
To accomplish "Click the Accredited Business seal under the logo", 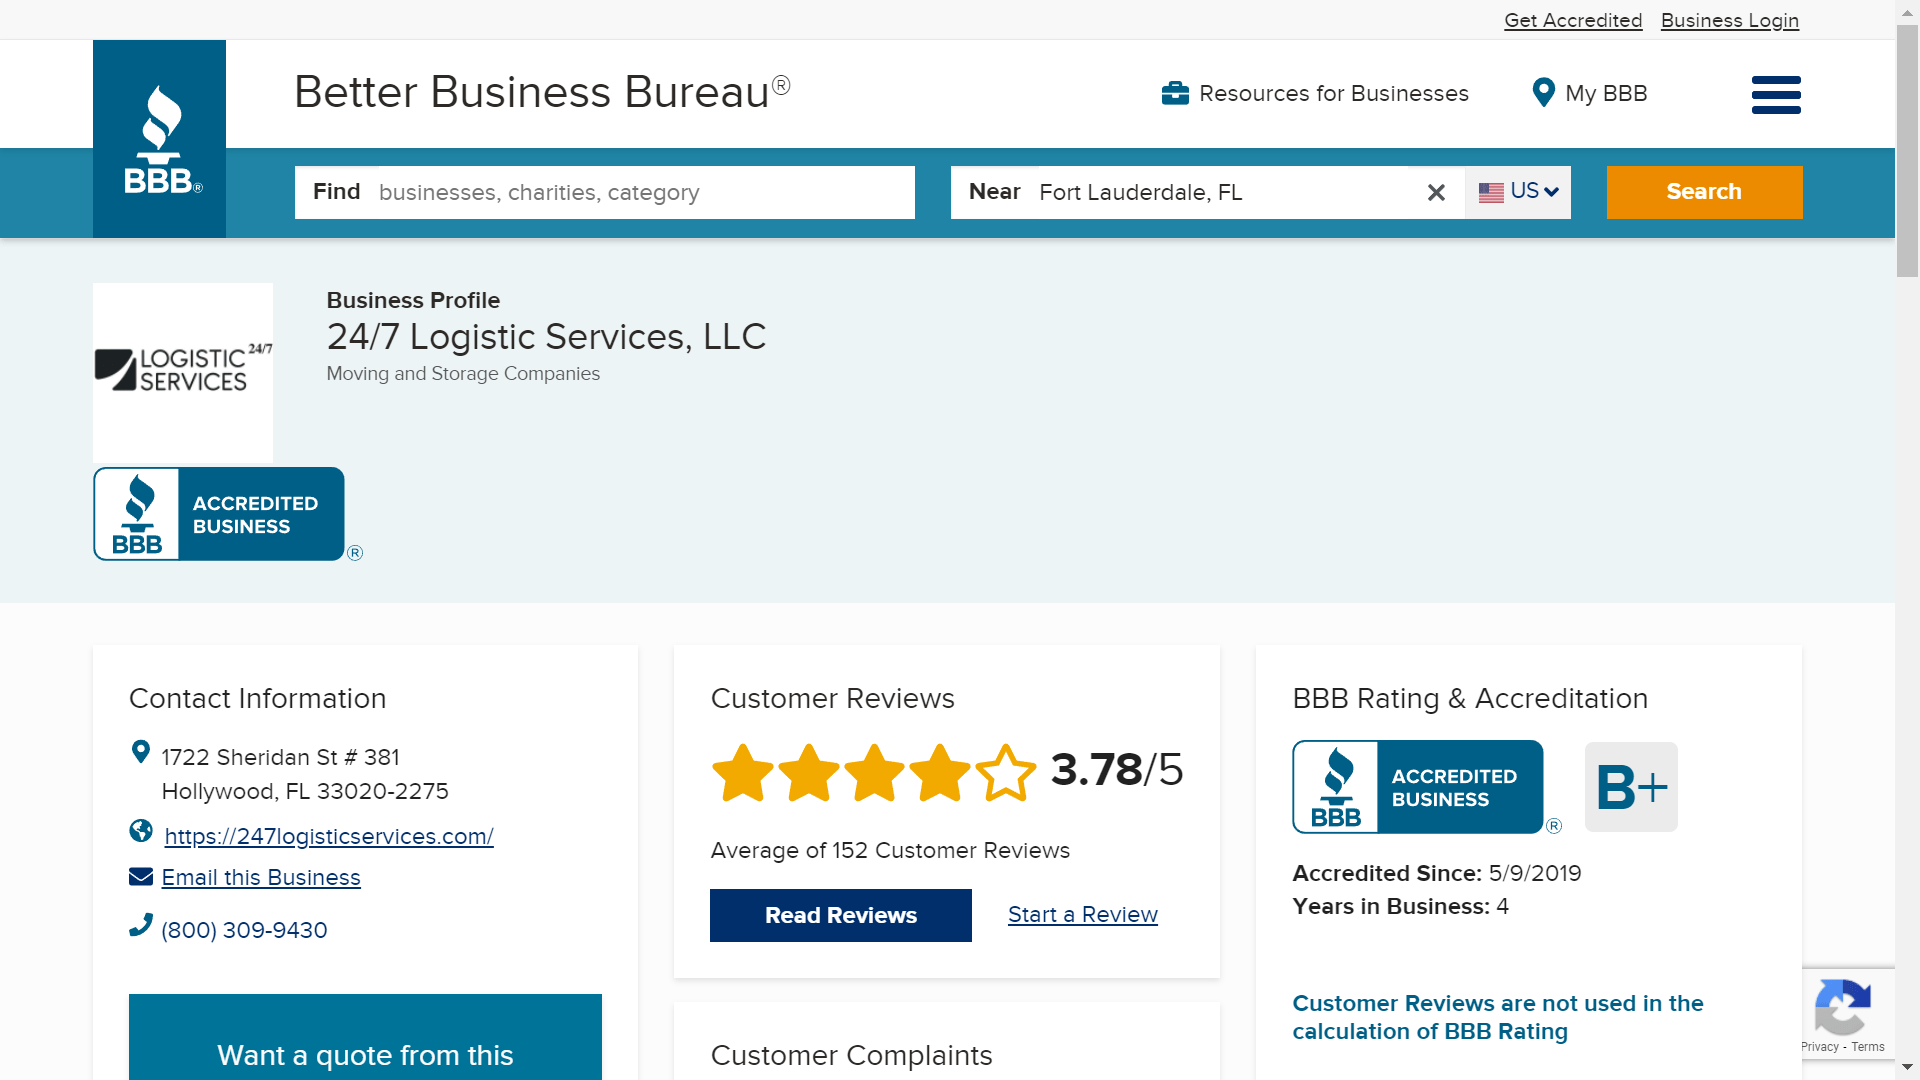I will click(x=219, y=514).
